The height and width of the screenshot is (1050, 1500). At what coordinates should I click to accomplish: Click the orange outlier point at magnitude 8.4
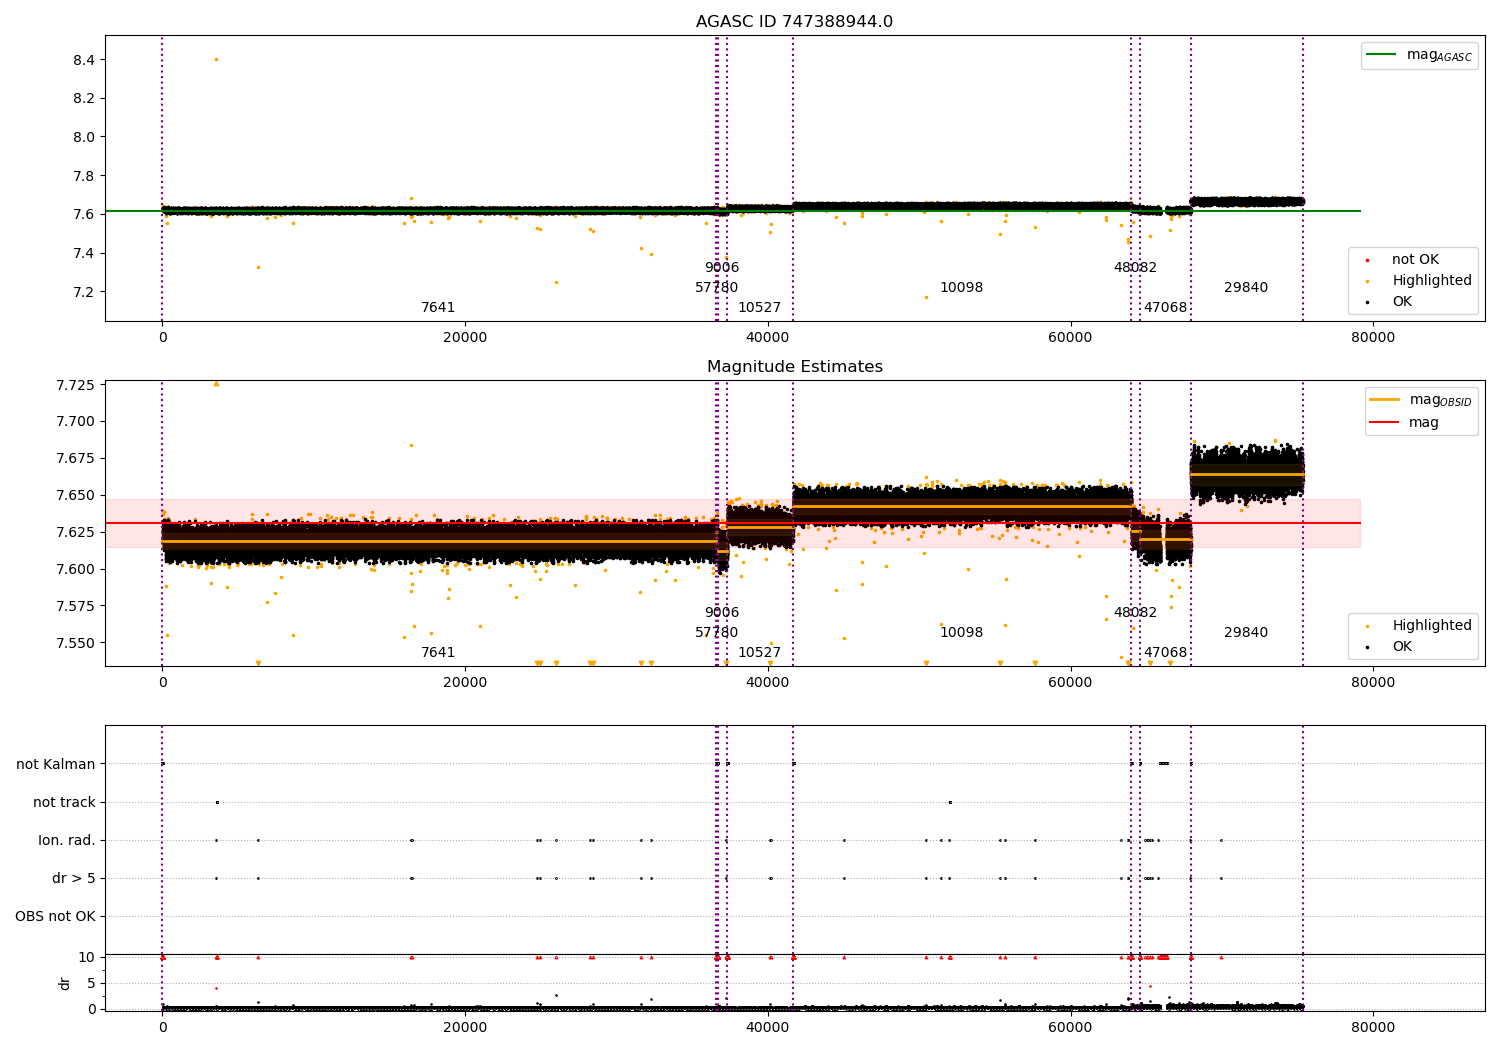click(x=216, y=59)
